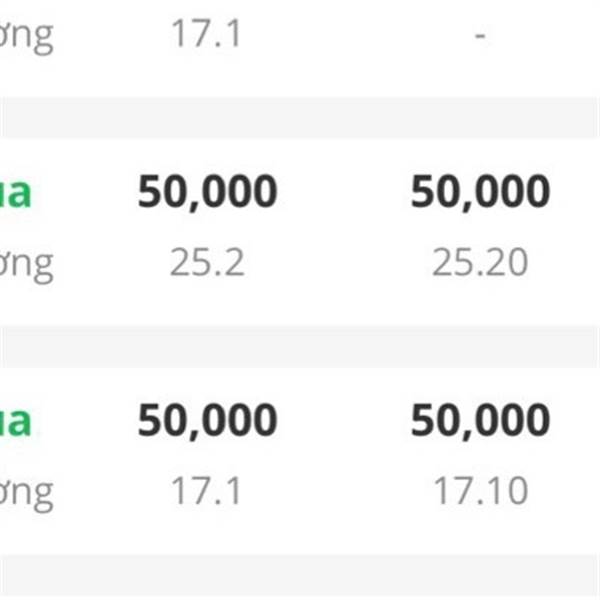Click the gray 17.10 value
Viewport: 600px width, 600px height.
(x=481, y=491)
